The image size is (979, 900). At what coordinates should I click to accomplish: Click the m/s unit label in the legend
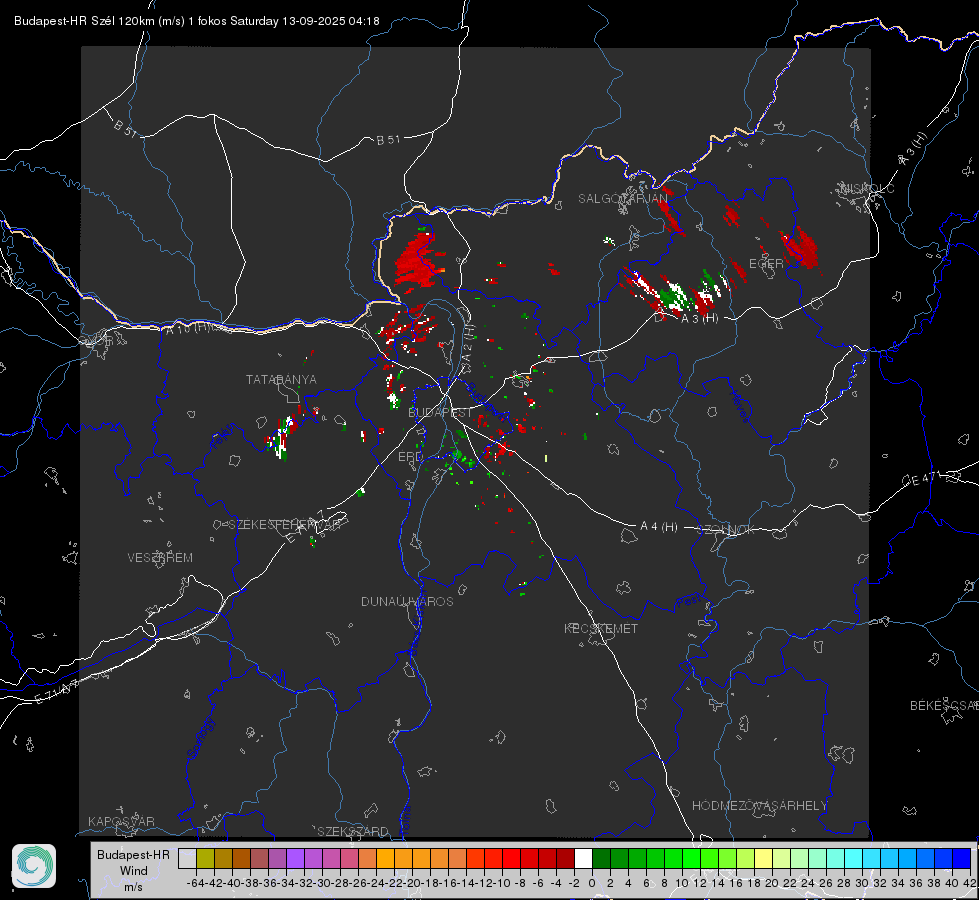pyautogui.click(x=133, y=887)
